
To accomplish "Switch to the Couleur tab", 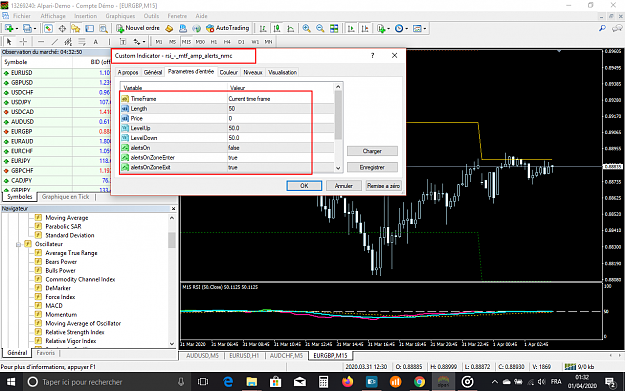I will point(228,73).
